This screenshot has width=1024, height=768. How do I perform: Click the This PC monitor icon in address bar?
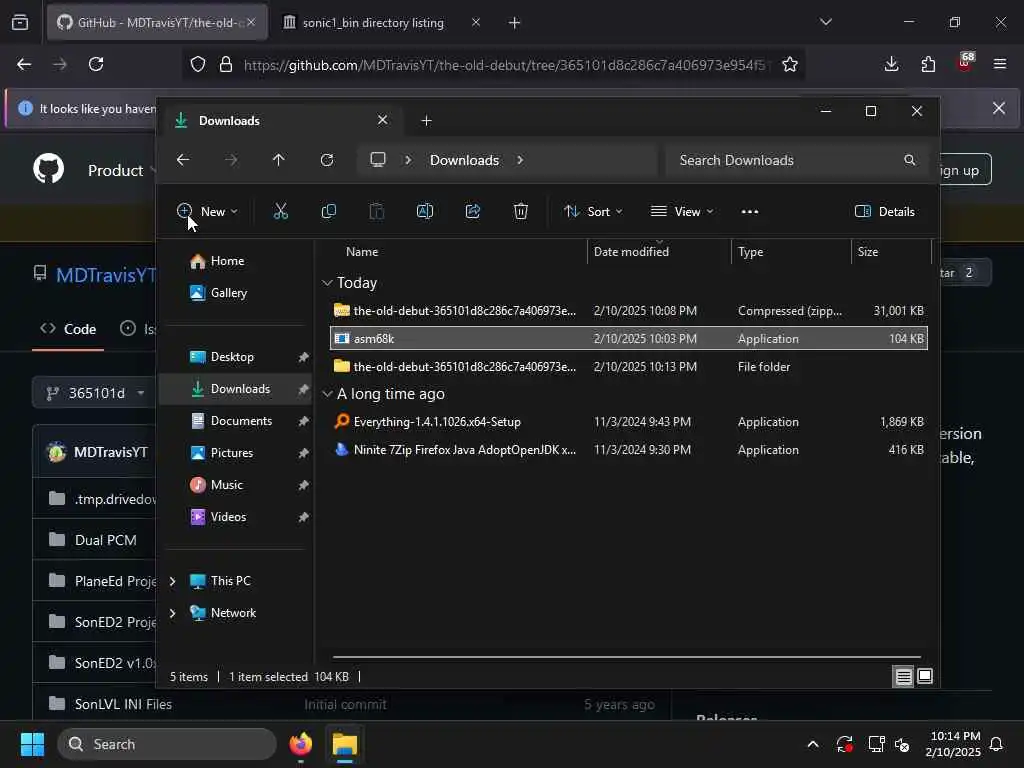[x=377, y=160]
